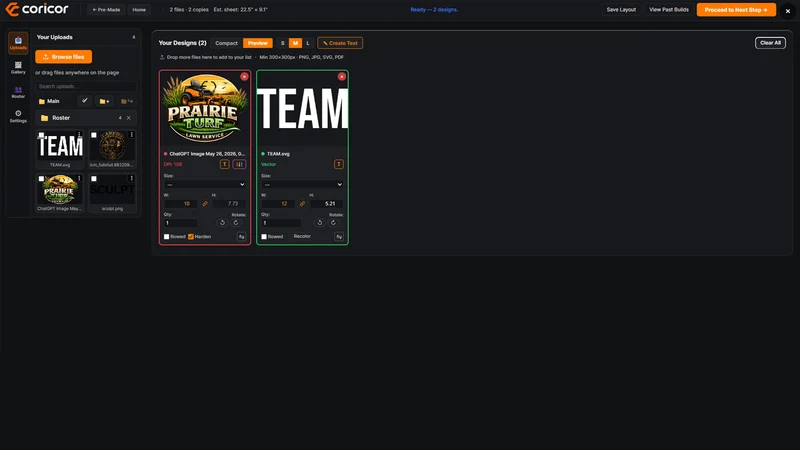Switch to Preview view
Screen dimensions: 800x450
[258, 43]
